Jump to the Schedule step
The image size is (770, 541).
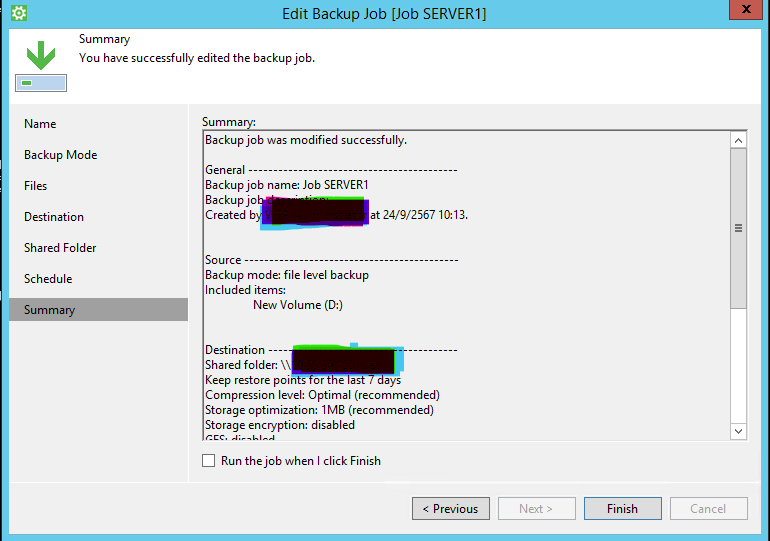click(48, 279)
